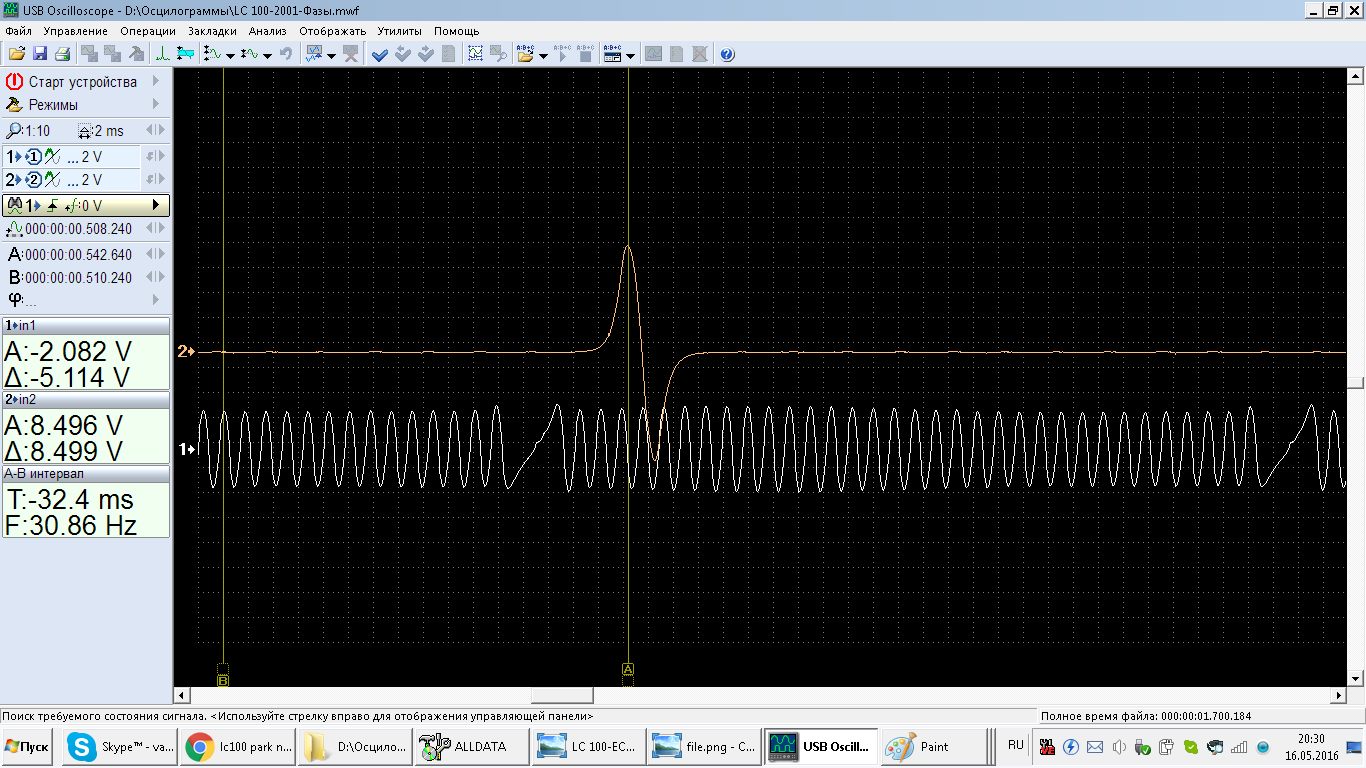Viewport: 1366px width, 768px height.
Task: Open the Анализ menu
Action: pos(267,31)
